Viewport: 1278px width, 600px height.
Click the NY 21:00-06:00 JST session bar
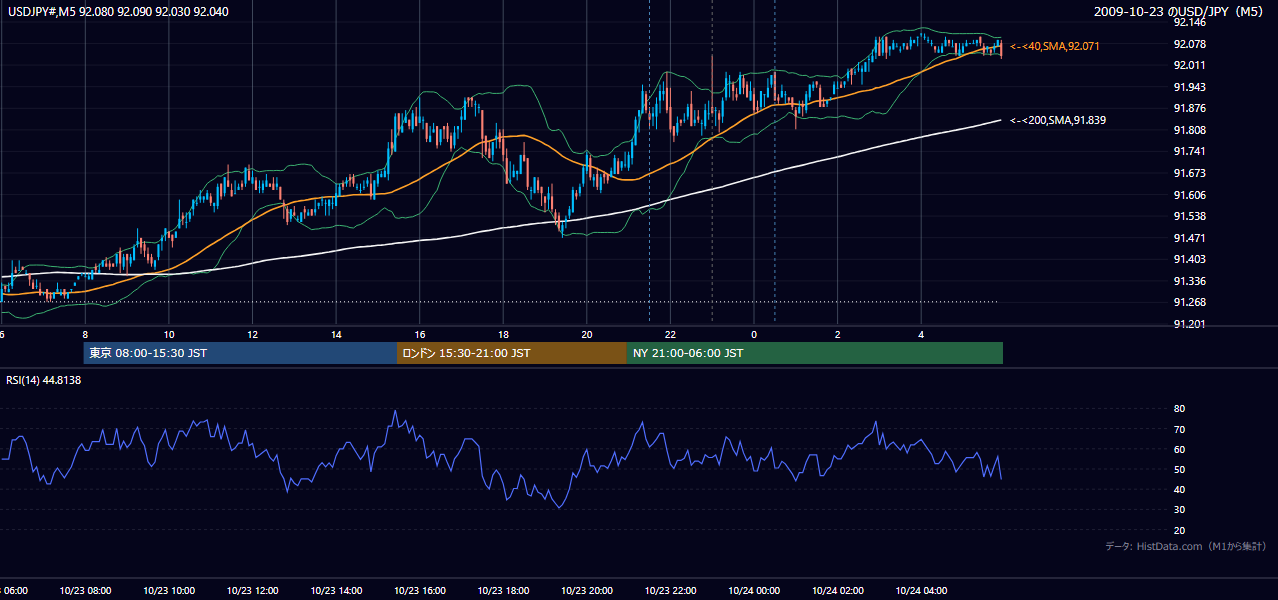point(815,353)
